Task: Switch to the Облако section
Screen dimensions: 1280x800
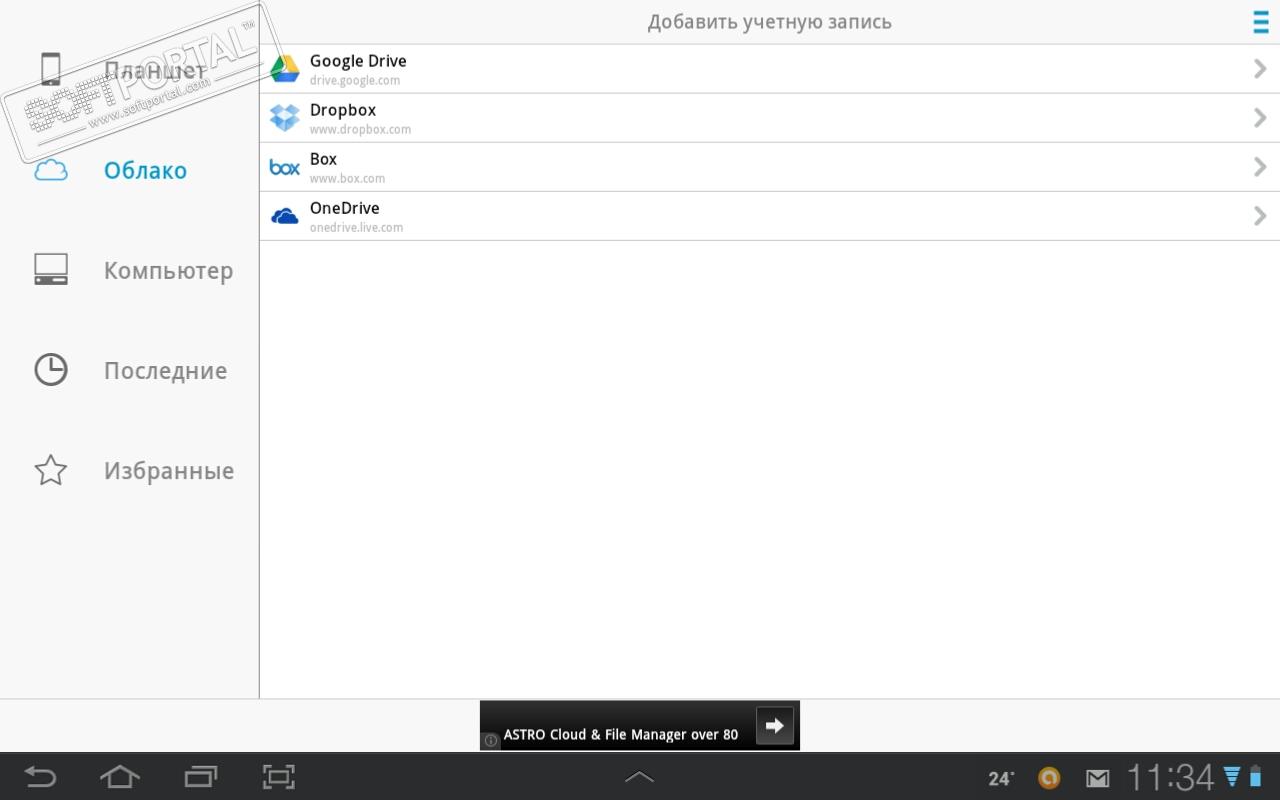Action: [145, 171]
